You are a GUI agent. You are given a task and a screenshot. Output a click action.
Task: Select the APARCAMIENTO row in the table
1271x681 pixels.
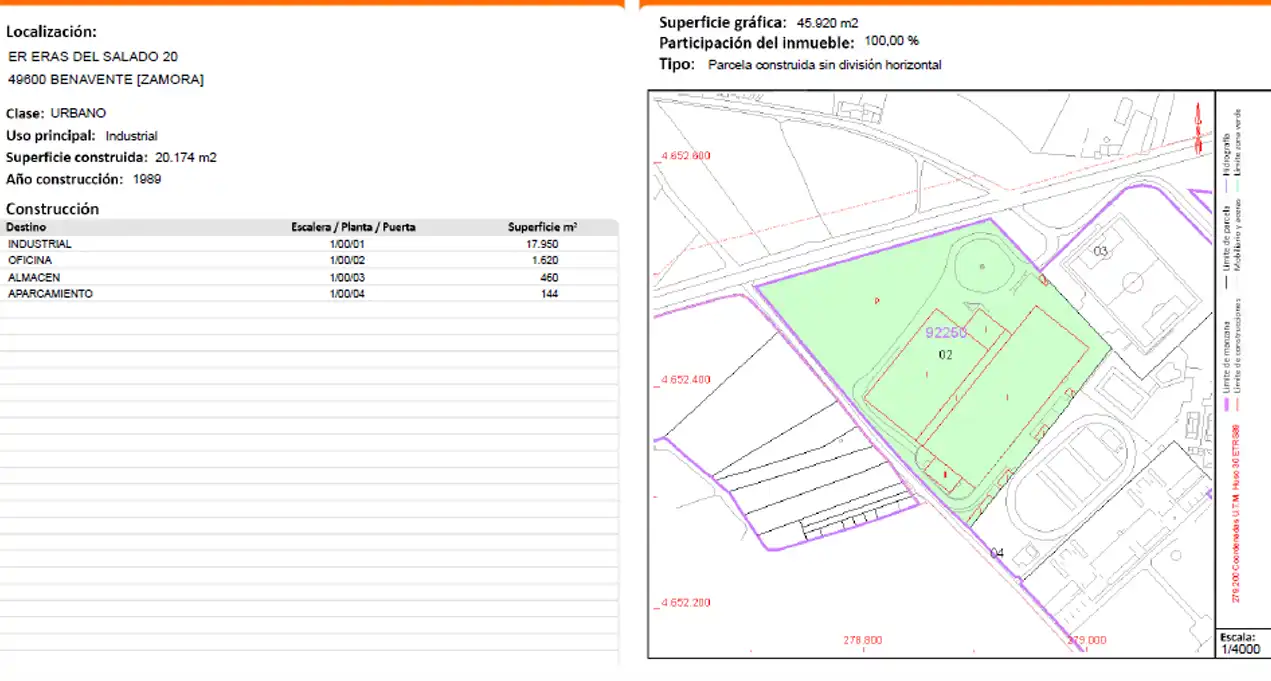point(309,294)
